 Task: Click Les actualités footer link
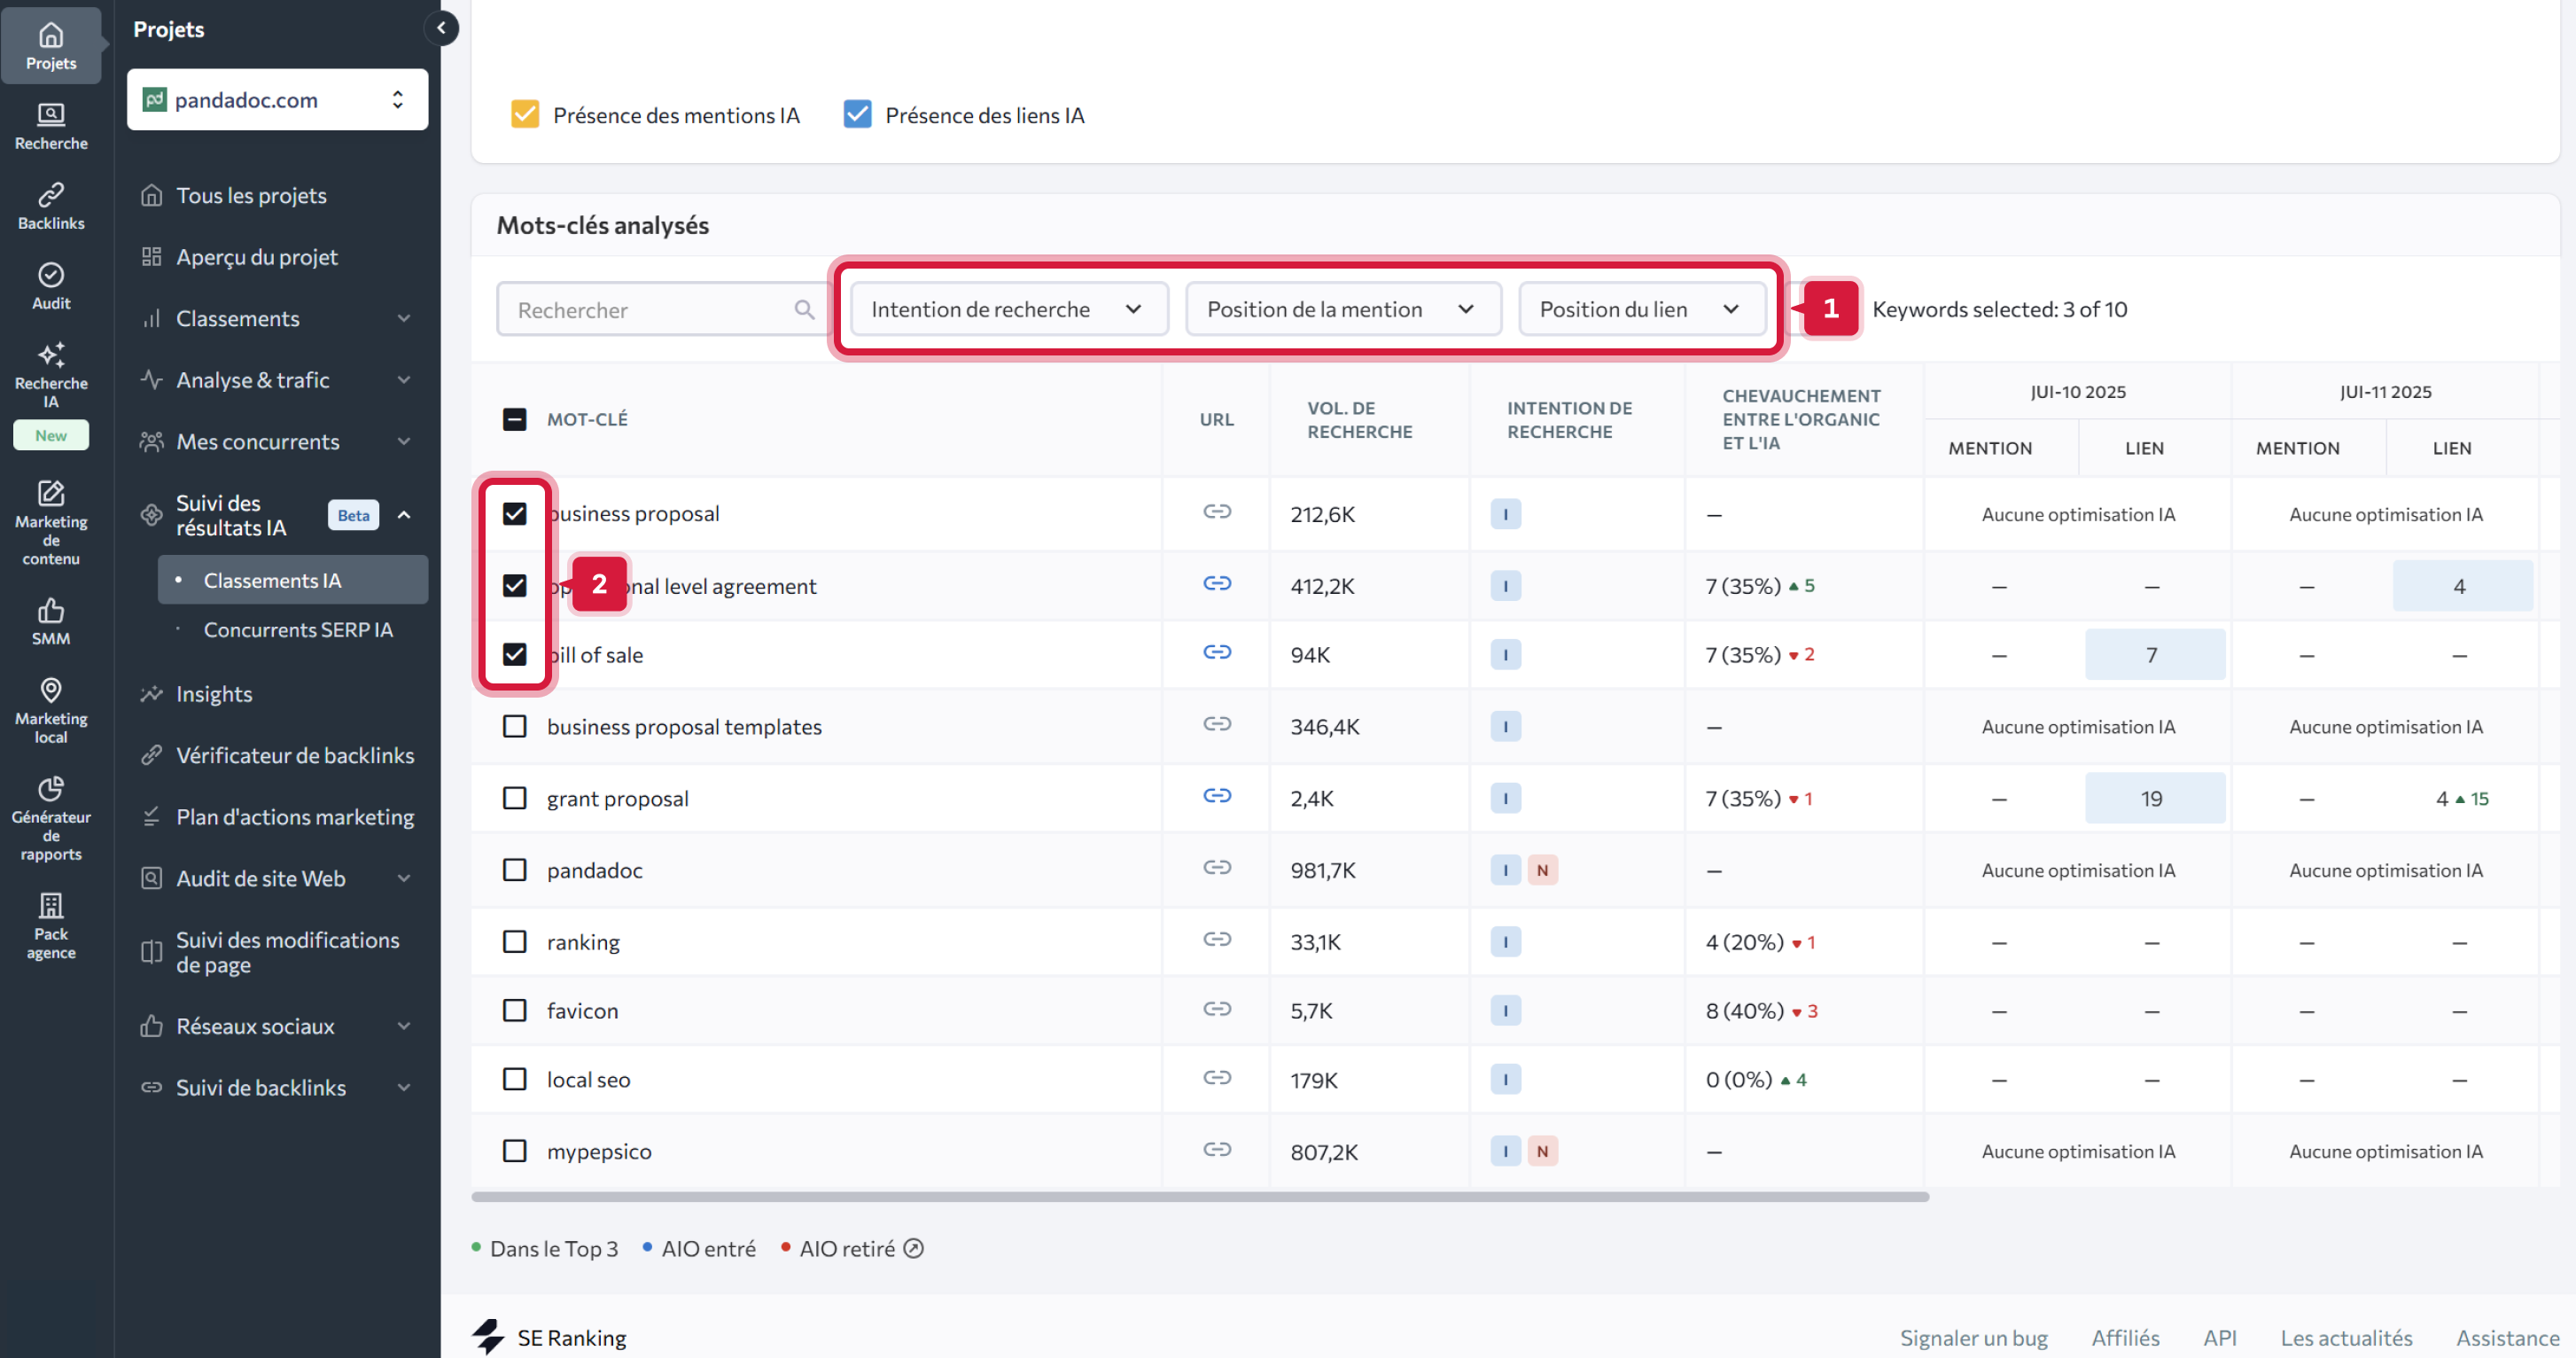[x=2346, y=1337]
